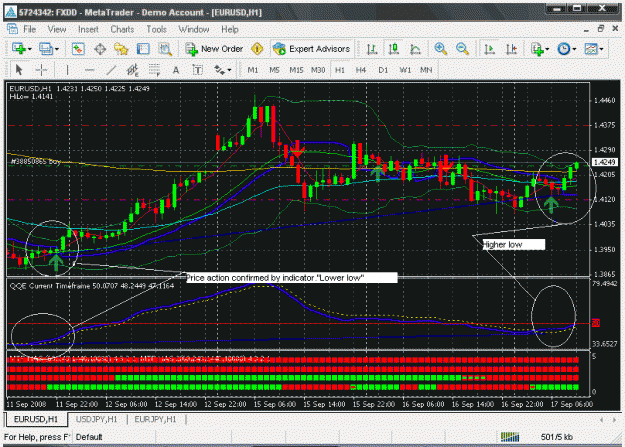Click the New Order button

214,49
